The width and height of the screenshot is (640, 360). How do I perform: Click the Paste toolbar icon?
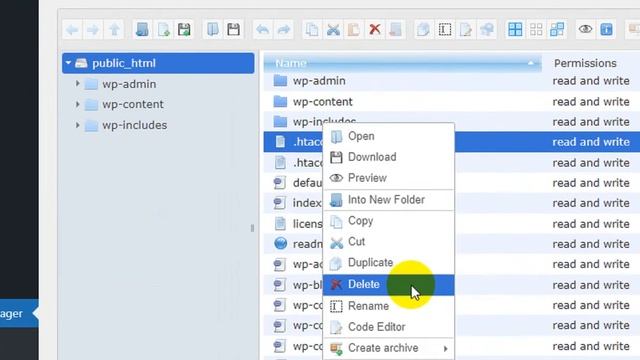coord(354,29)
